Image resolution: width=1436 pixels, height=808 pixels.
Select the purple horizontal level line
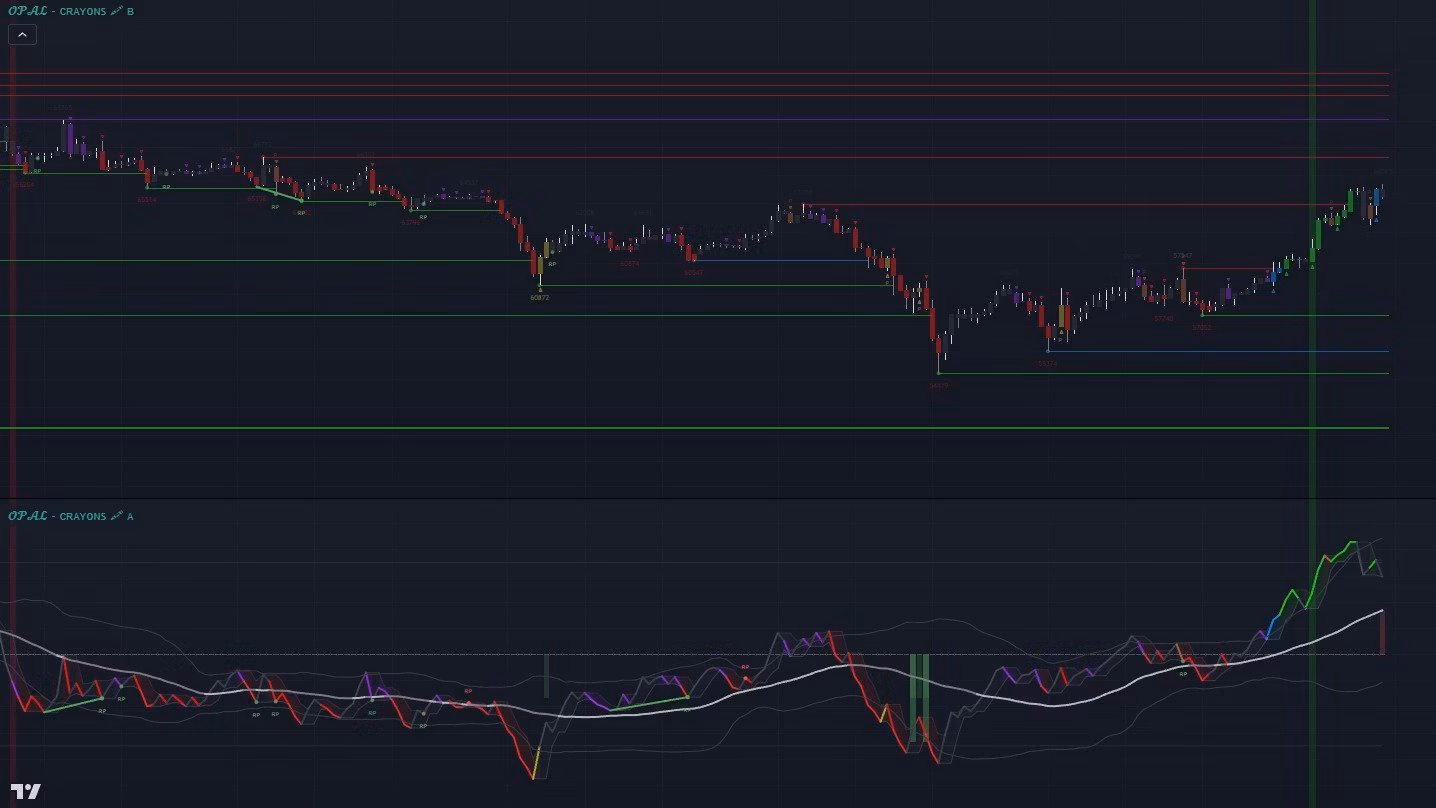700,120
